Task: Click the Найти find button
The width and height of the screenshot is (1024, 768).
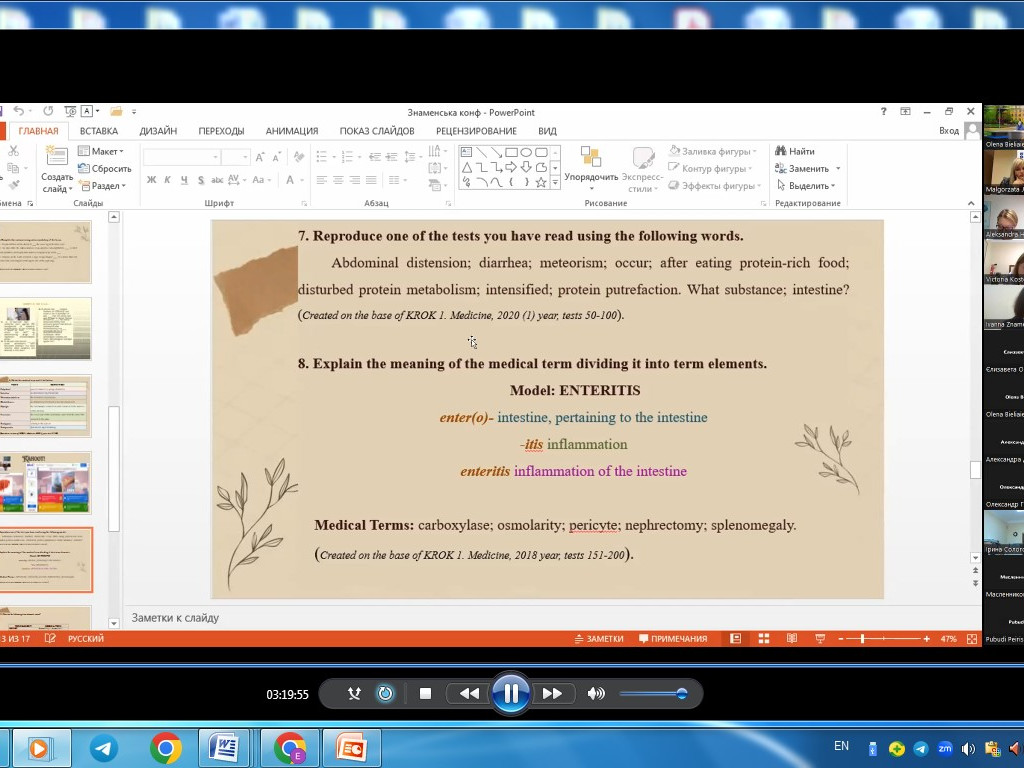Action: coord(795,151)
